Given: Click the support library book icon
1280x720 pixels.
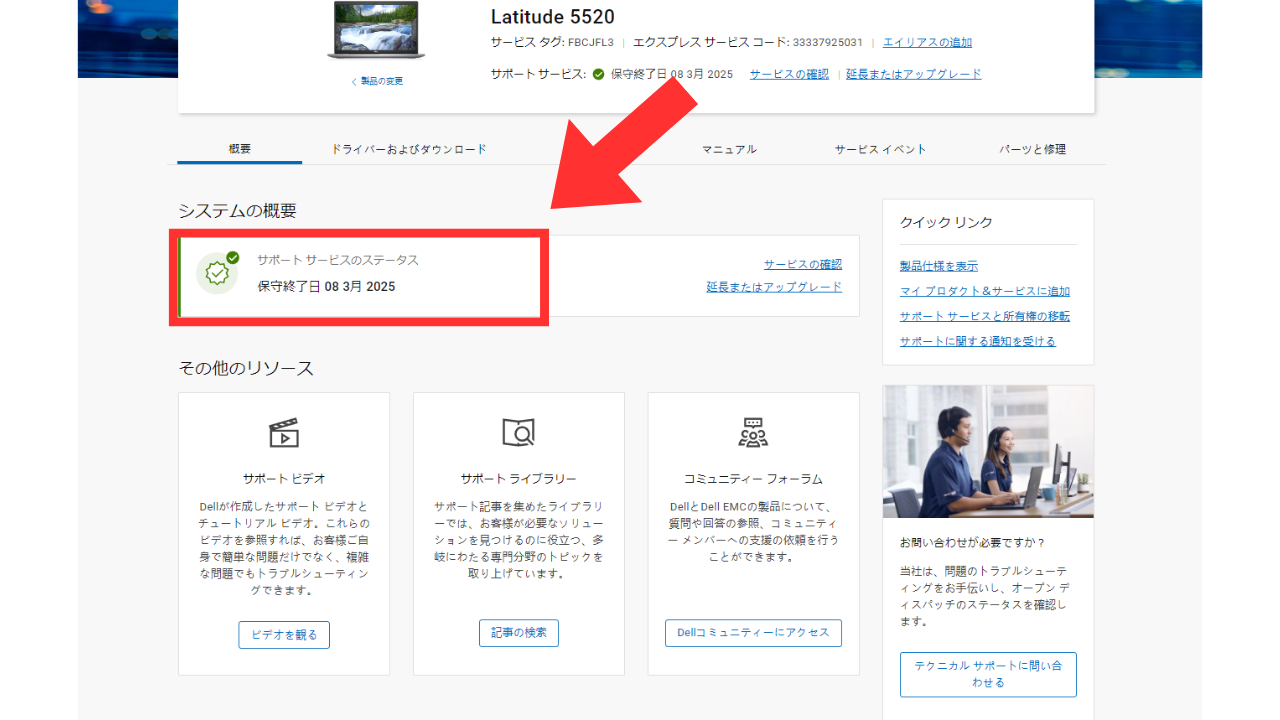Looking at the screenshot, I should tap(518, 433).
